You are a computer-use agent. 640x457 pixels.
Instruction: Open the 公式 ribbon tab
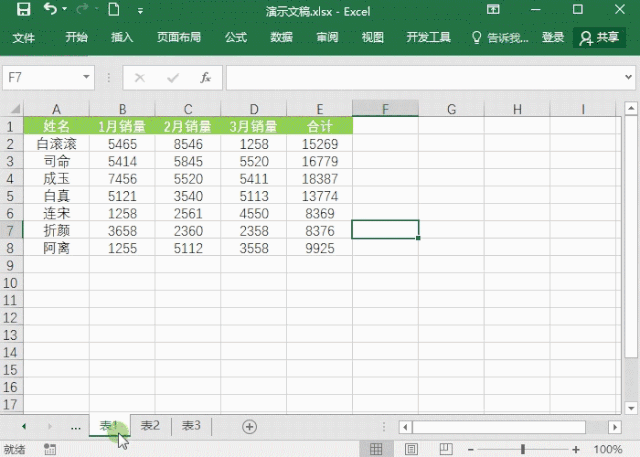click(x=236, y=38)
